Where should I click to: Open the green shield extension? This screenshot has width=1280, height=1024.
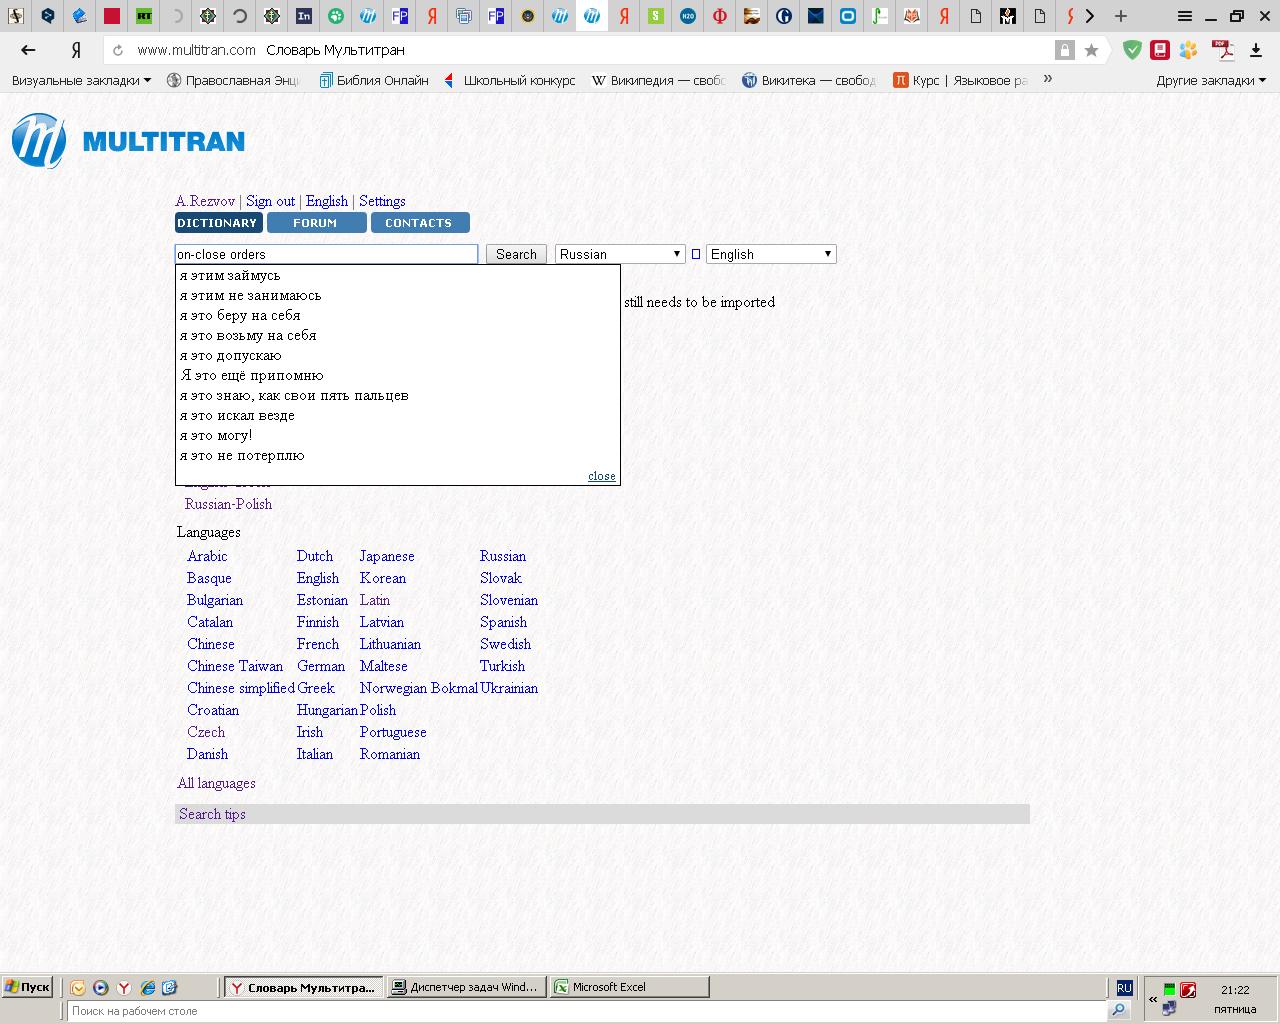[x=1132, y=50]
